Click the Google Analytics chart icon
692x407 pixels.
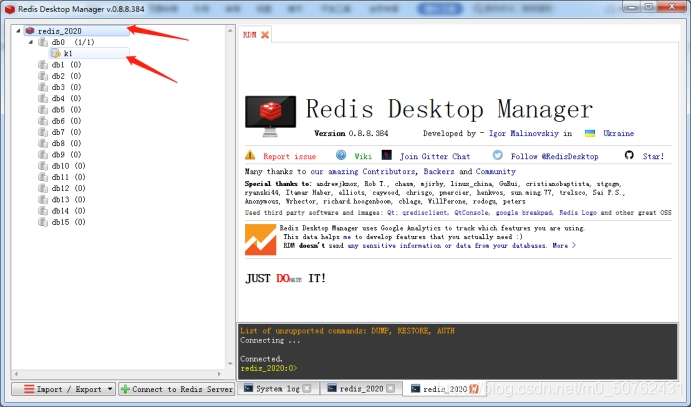261,240
